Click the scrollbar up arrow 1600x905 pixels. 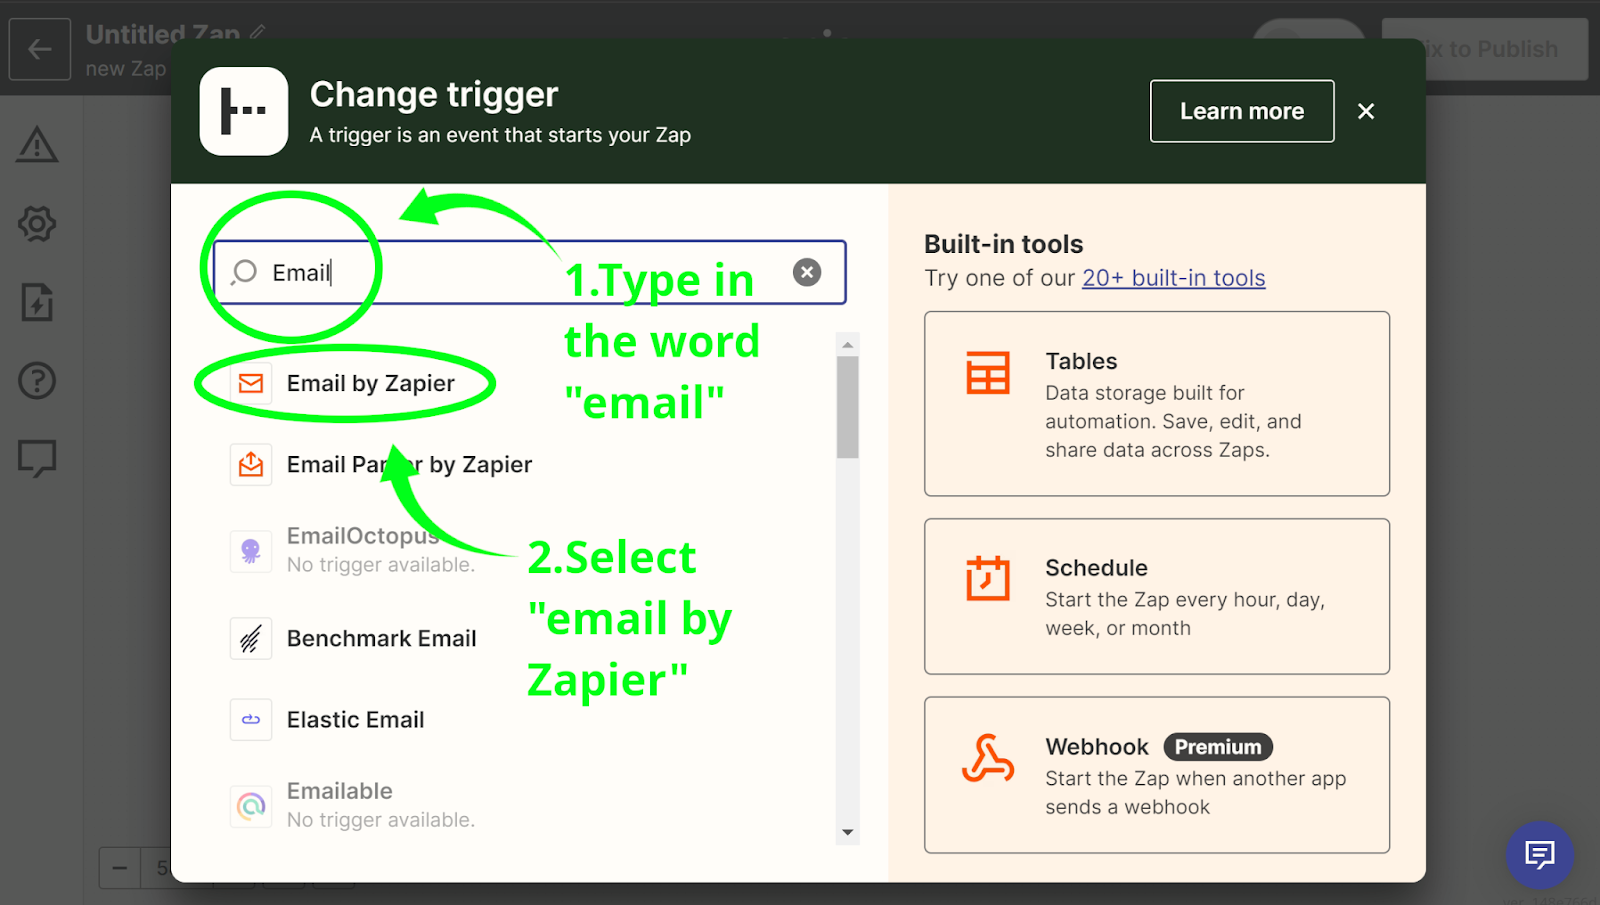coord(848,345)
